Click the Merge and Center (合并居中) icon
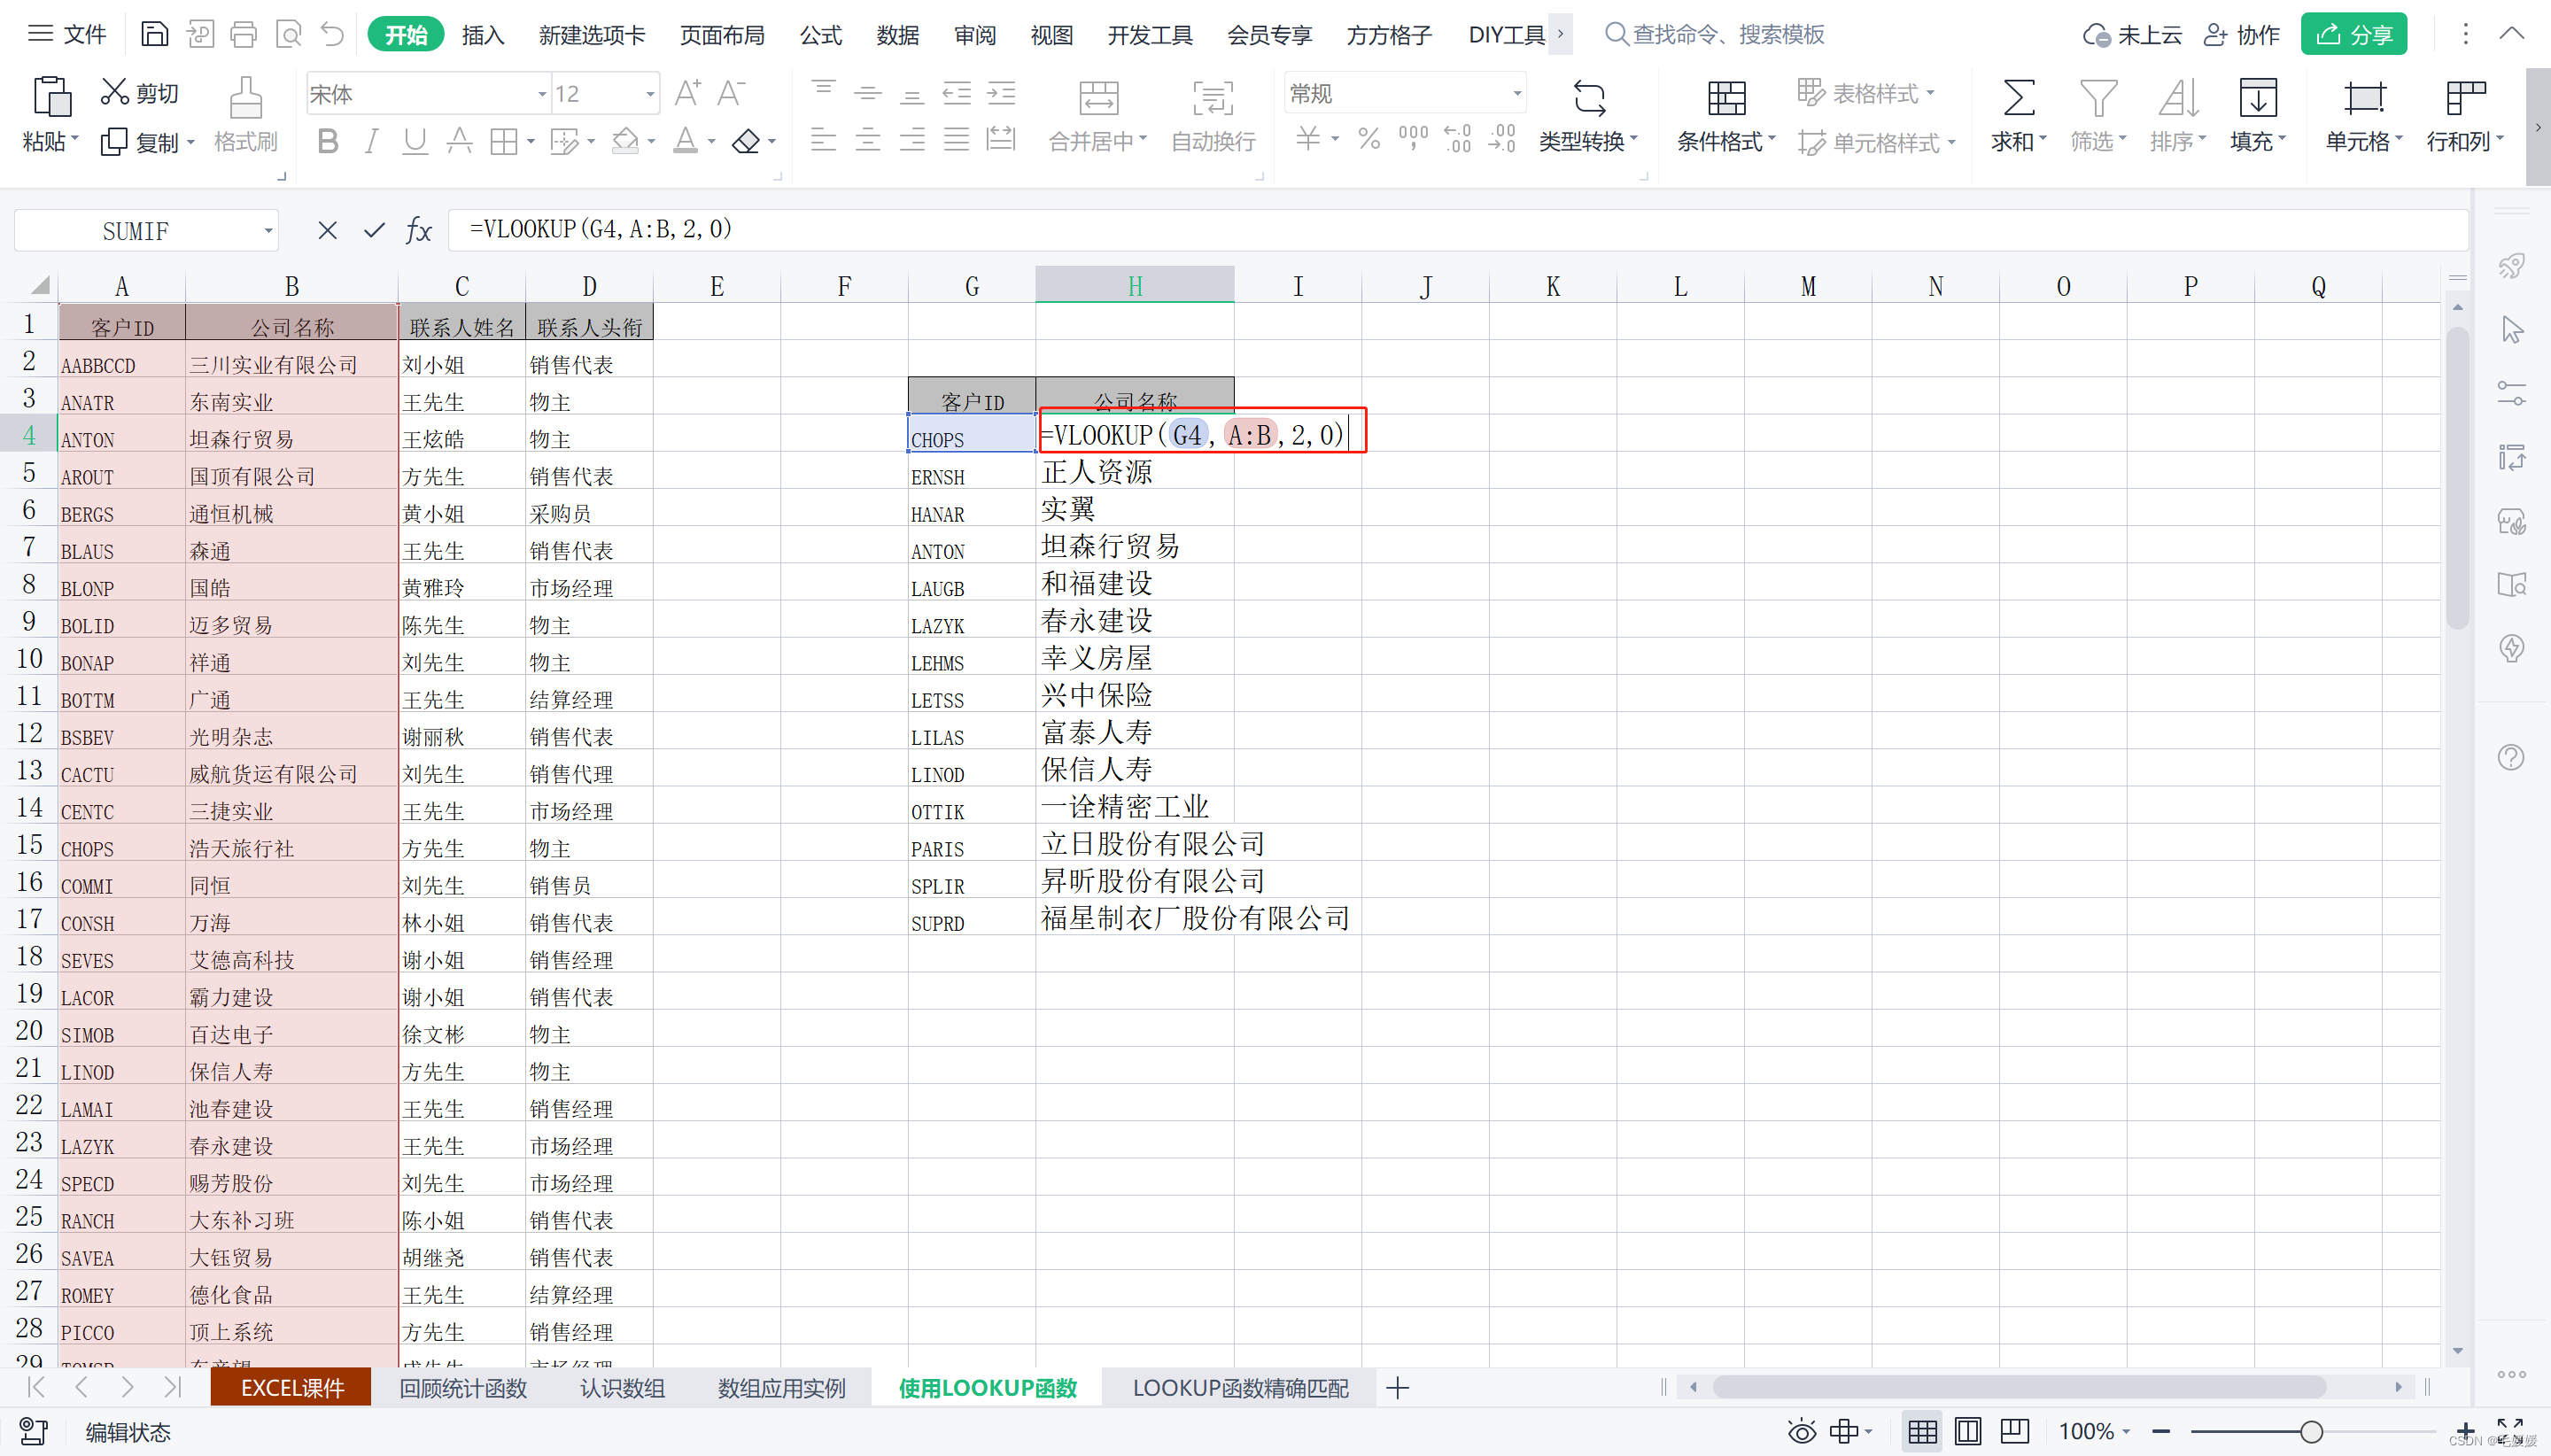 [1098, 98]
